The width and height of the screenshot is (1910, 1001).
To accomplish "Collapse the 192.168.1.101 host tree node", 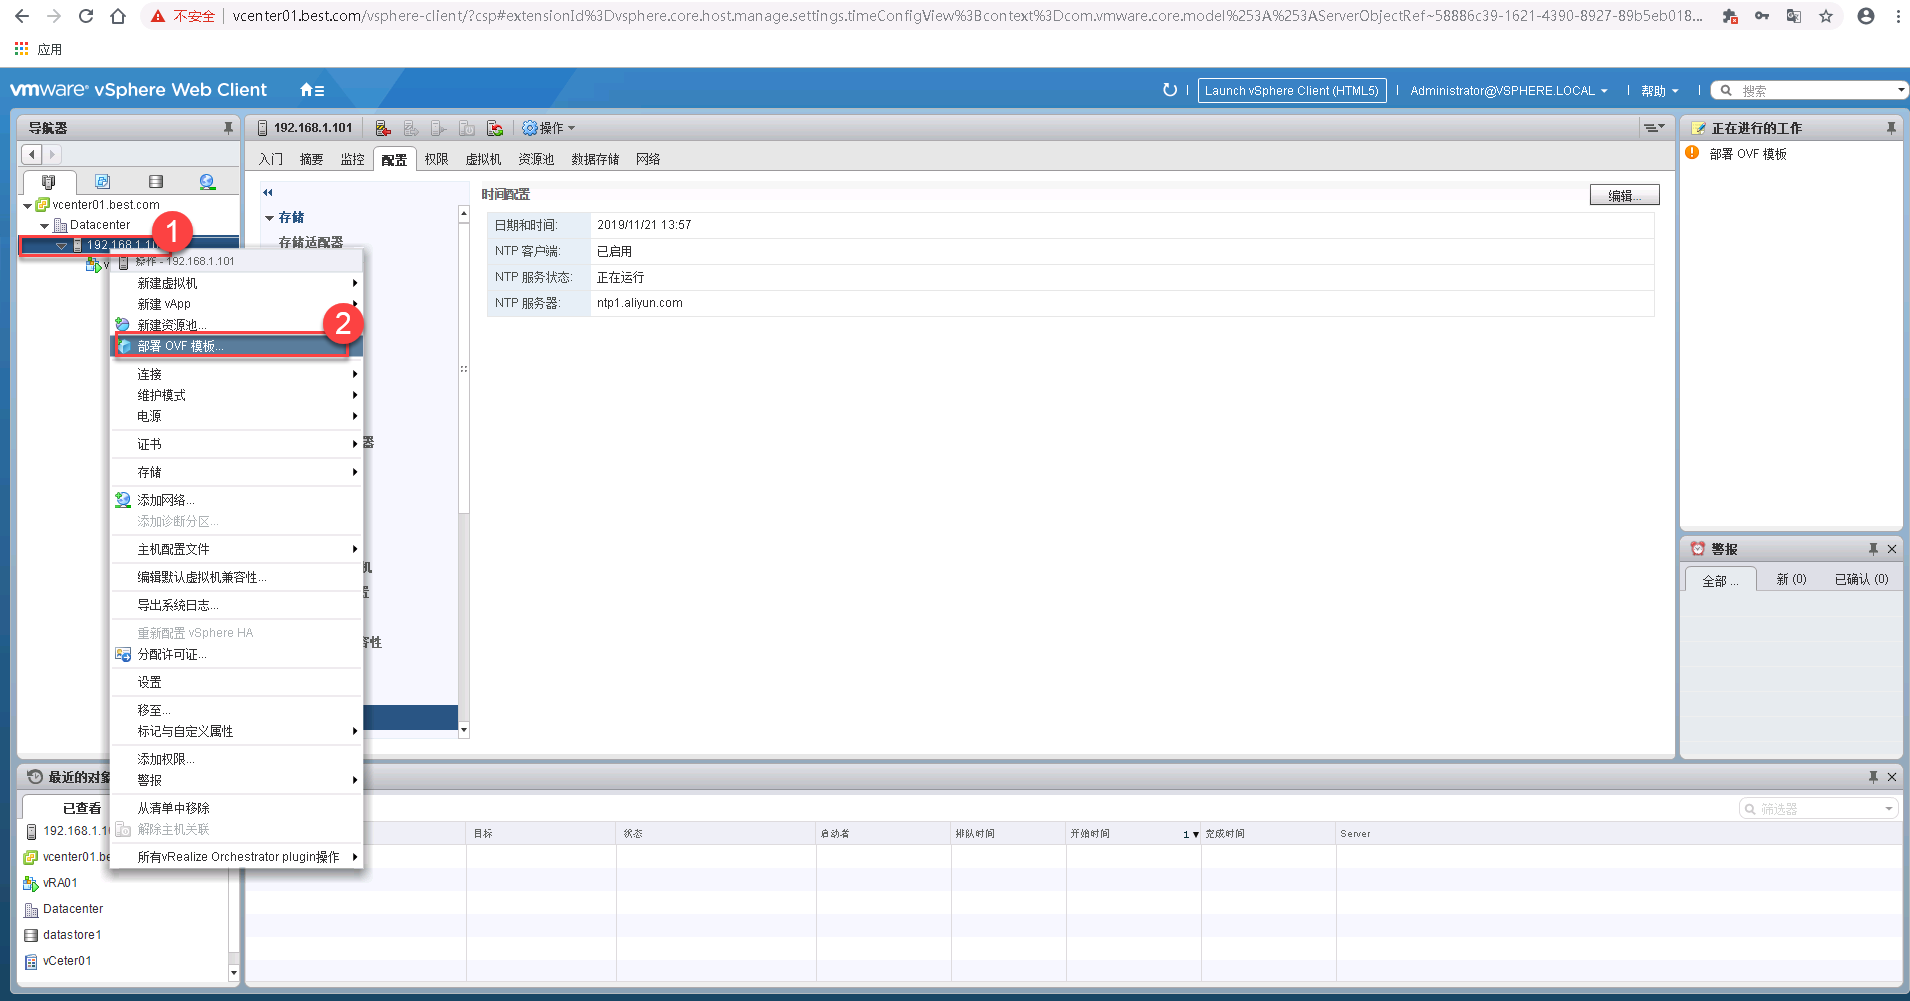I will tap(61, 245).
